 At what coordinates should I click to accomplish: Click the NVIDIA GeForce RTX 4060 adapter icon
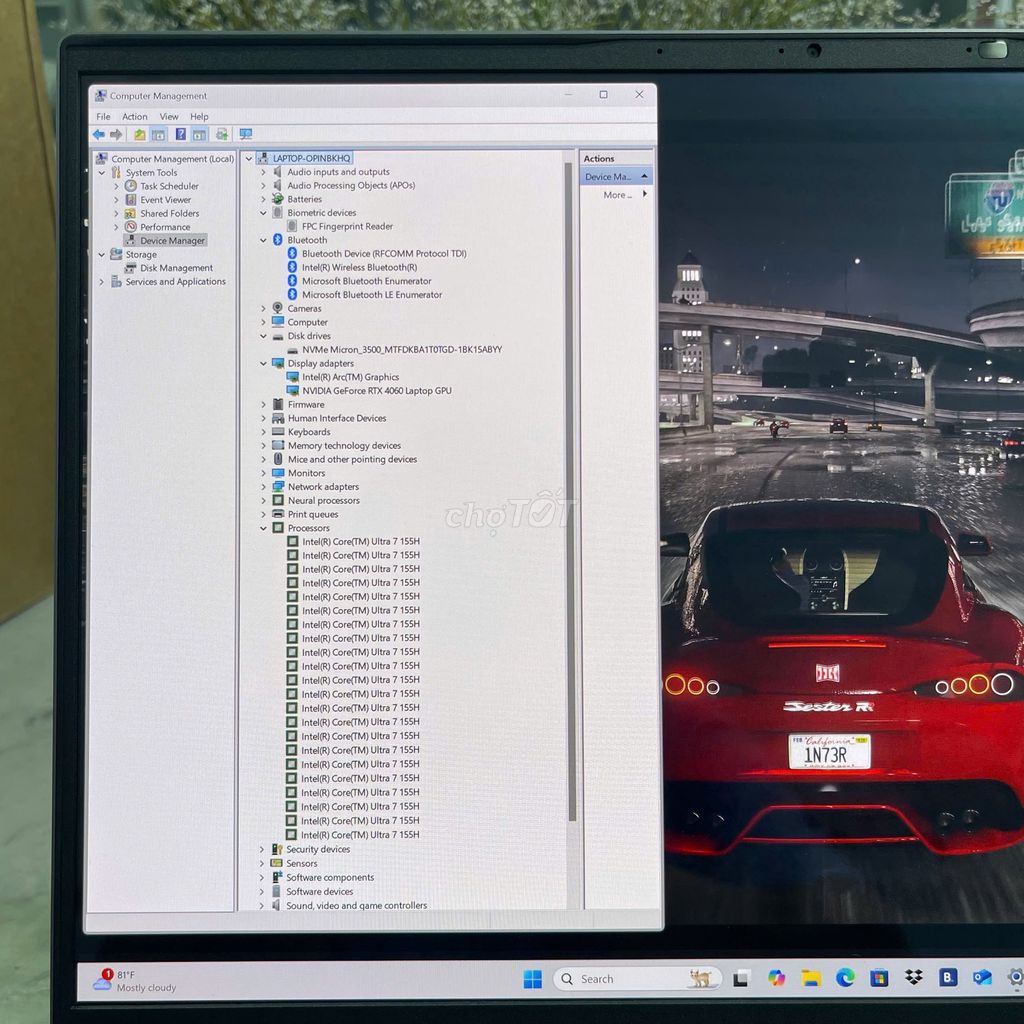[293, 391]
